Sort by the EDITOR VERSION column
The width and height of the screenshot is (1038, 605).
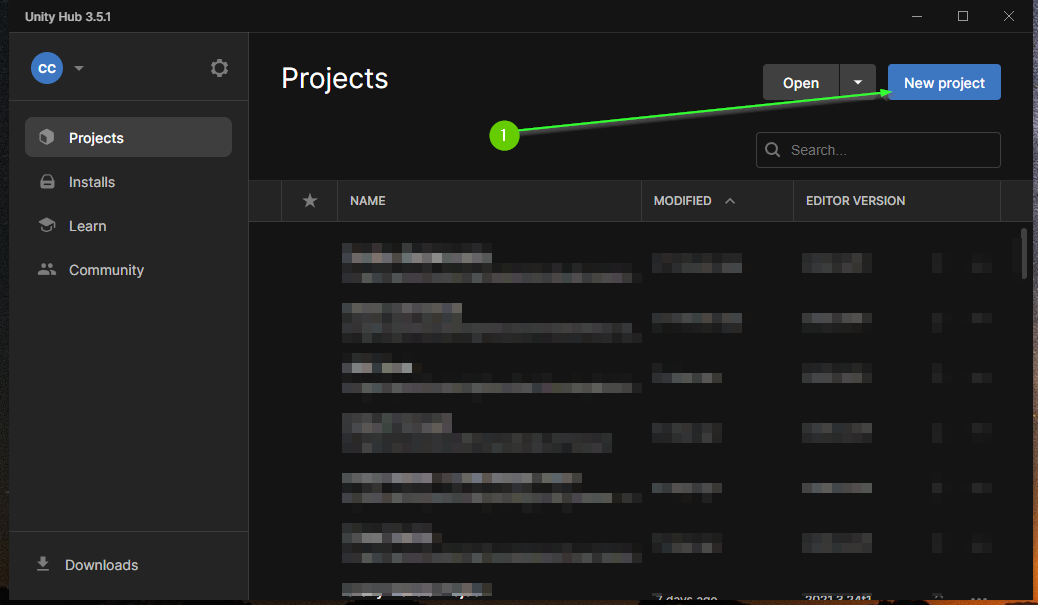pyautogui.click(x=855, y=200)
